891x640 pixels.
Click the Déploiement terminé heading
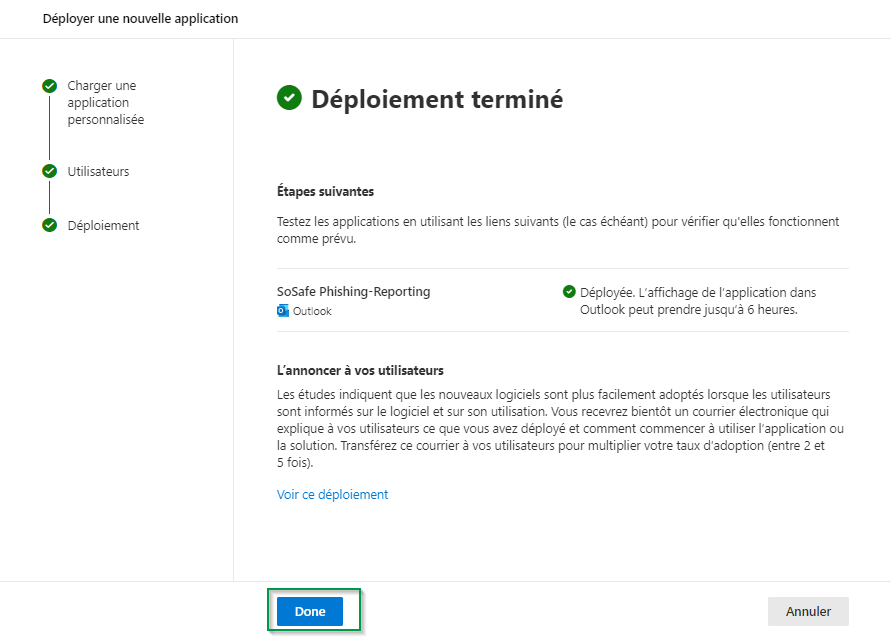[437, 99]
